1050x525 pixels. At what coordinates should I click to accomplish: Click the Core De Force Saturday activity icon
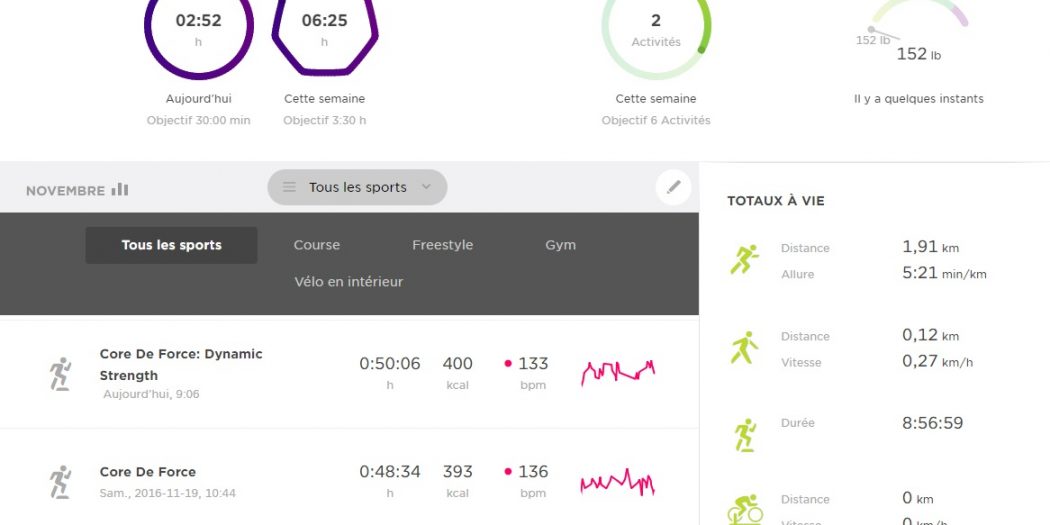click(x=60, y=482)
